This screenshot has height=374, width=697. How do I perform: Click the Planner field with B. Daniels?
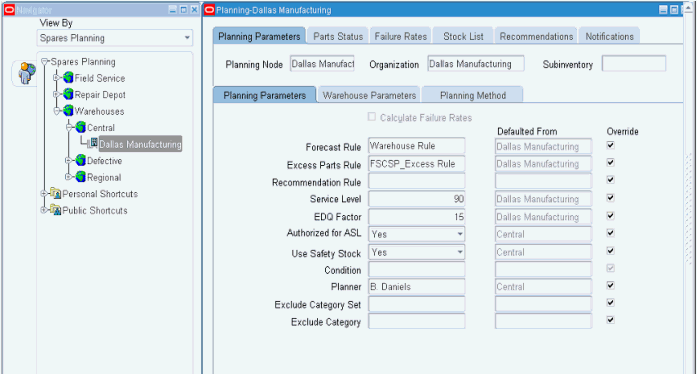(x=417, y=287)
